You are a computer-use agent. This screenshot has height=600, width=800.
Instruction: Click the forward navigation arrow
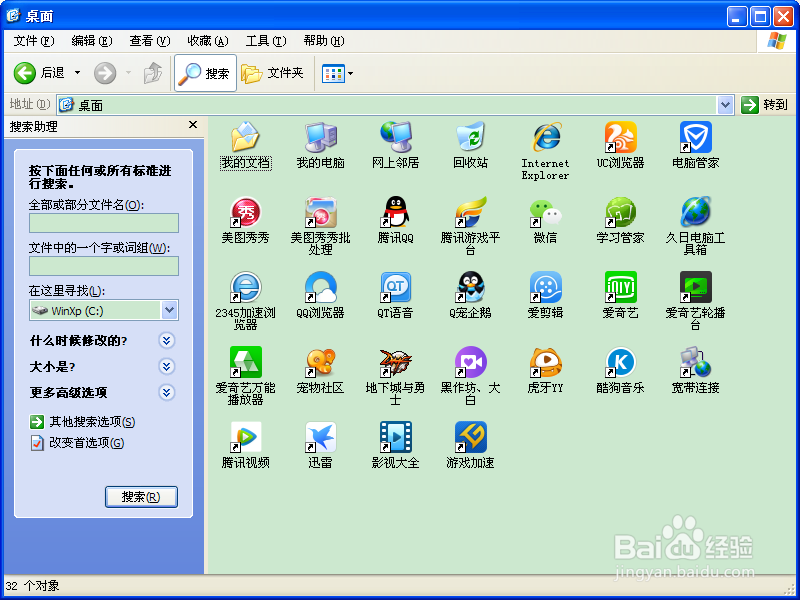[105, 73]
